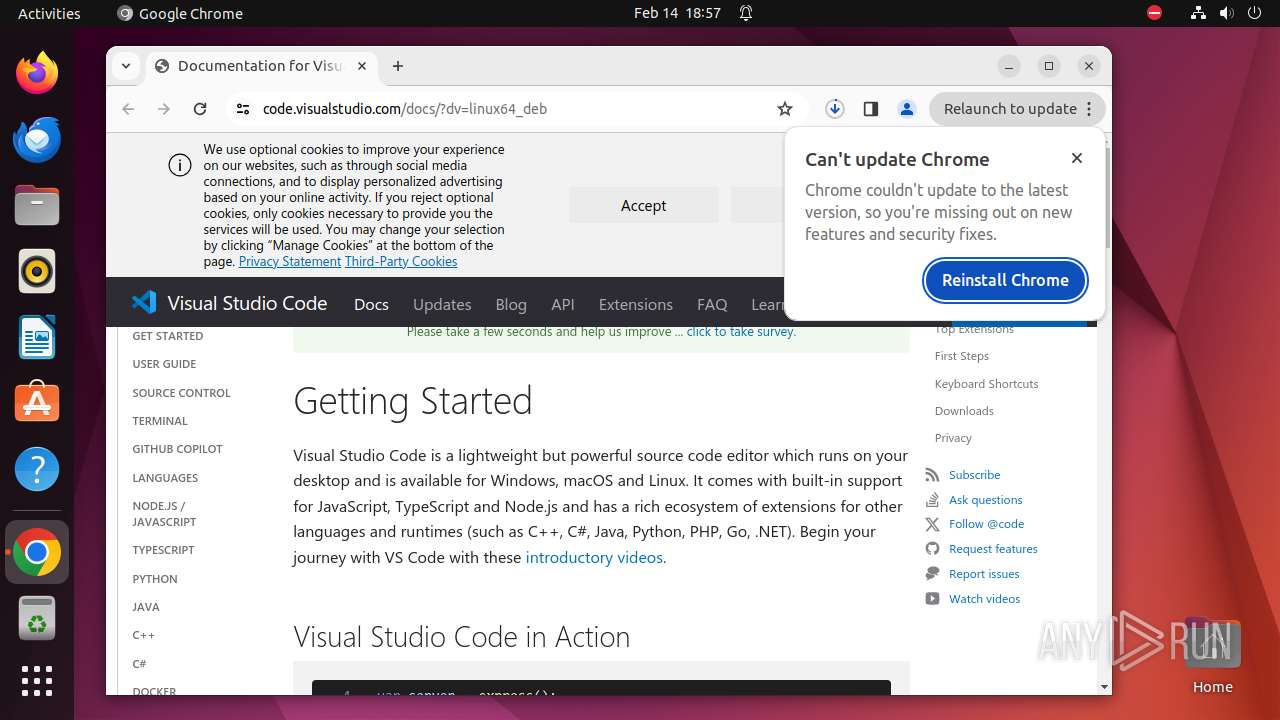Launch LibreOffice Writer from the dock

pyautogui.click(x=37, y=337)
